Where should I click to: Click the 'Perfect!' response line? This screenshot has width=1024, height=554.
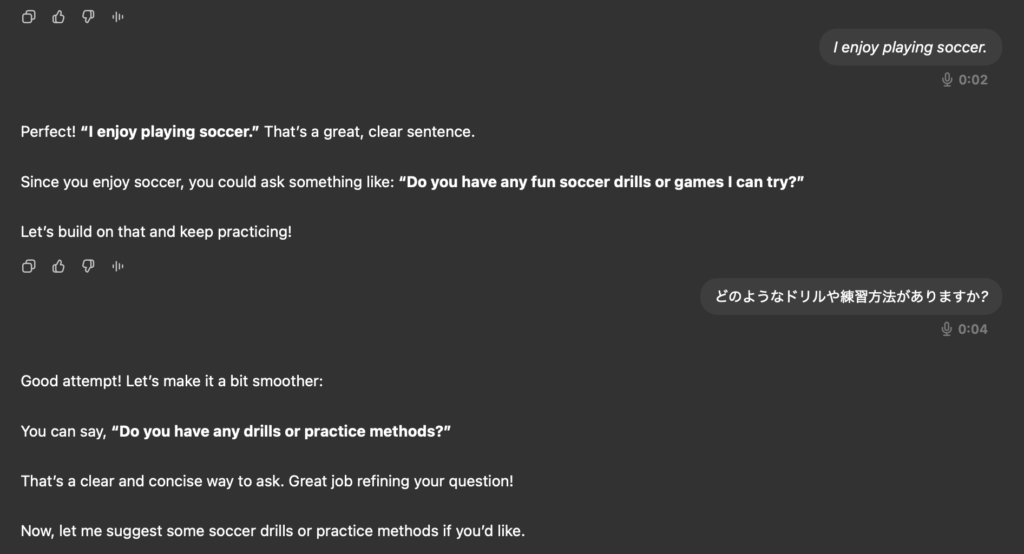[x=248, y=132]
